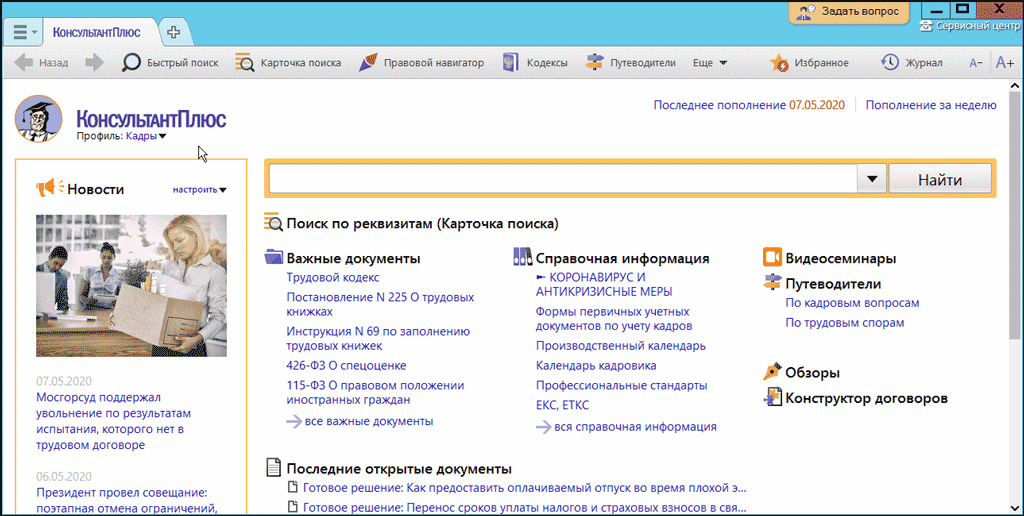The height and width of the screenshot is (516, 1024).
Task: Open Производственный календарь
Action: 620,346
